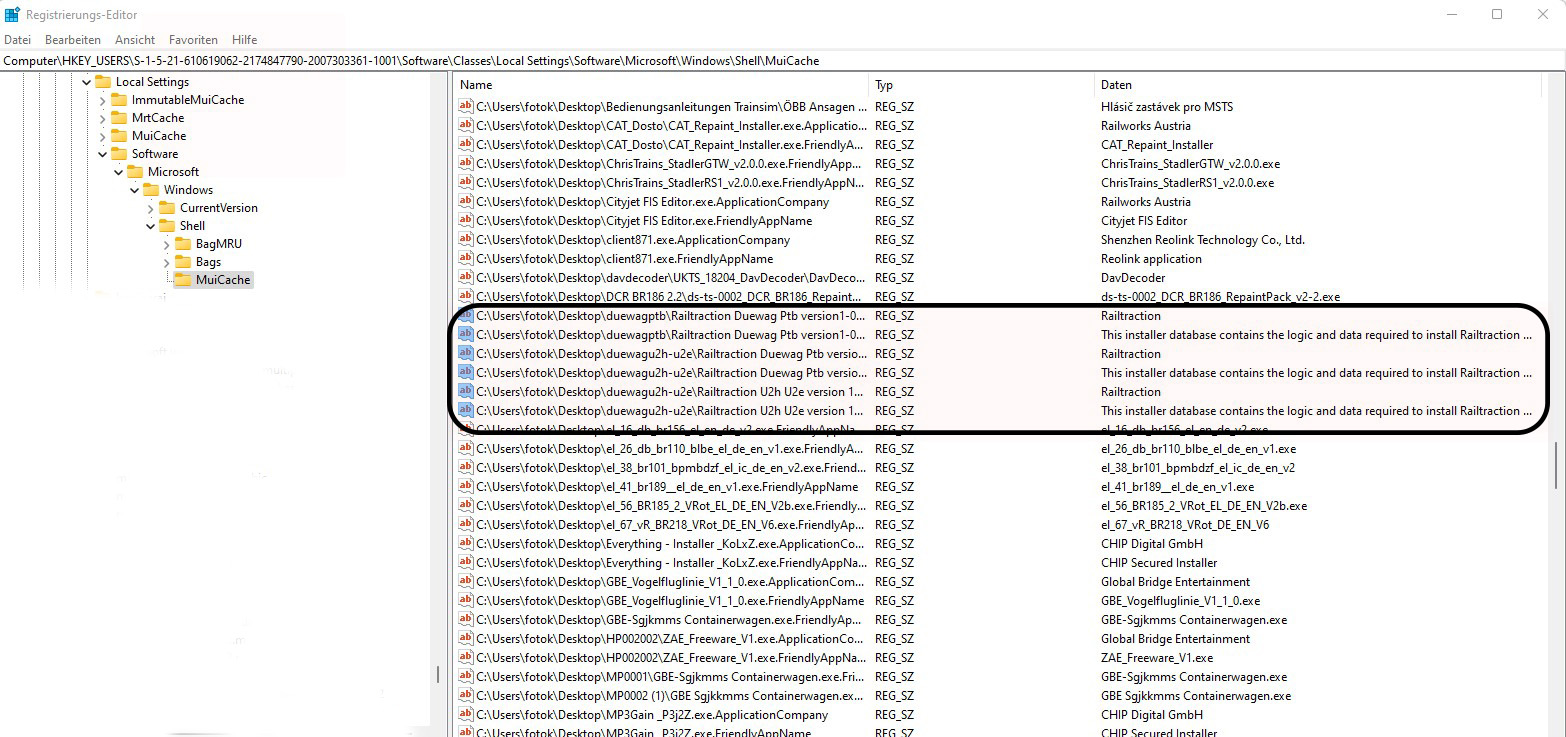
Task: Expand the ImmutableMuiCache tree node
Action: pos(102,100)
